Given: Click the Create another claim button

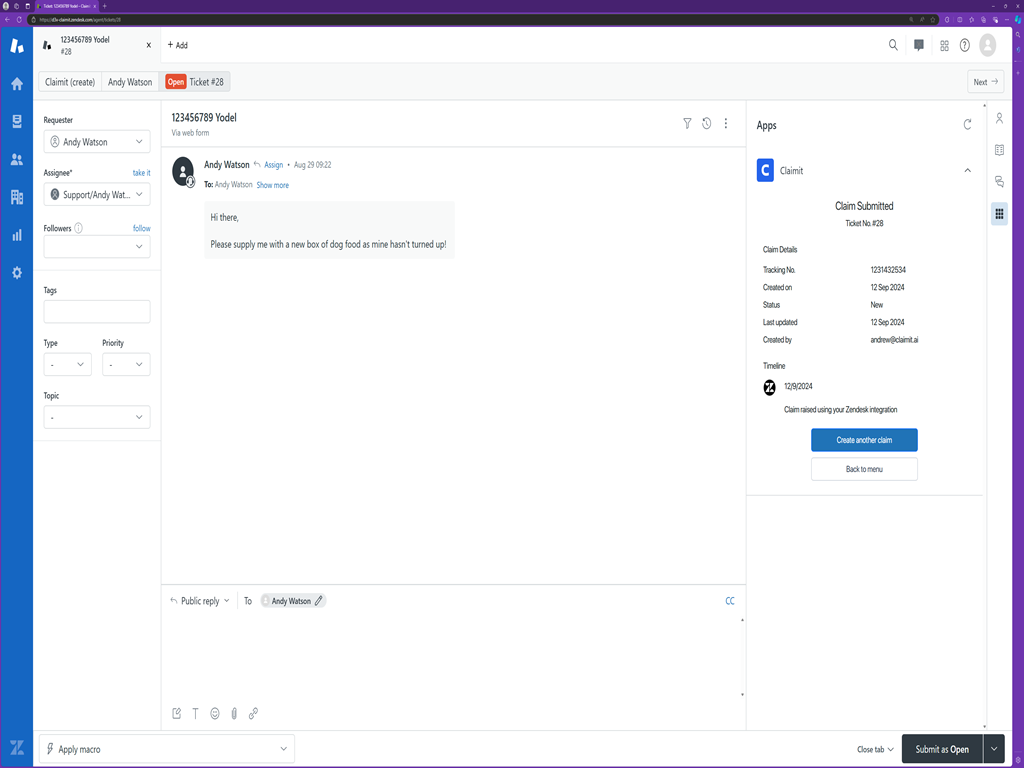Looking at the screenshot, I should 864,440.
